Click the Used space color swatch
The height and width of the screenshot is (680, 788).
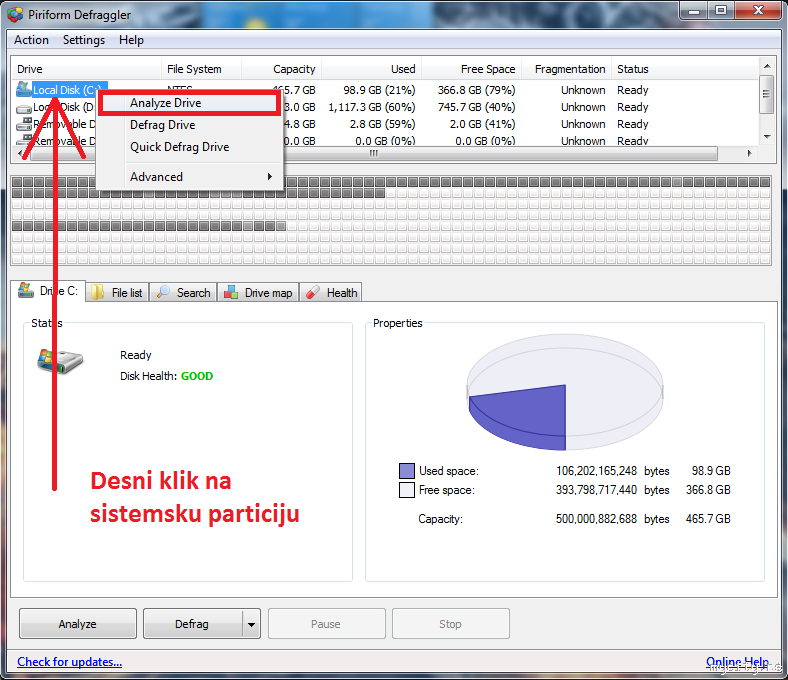point(407,471)
